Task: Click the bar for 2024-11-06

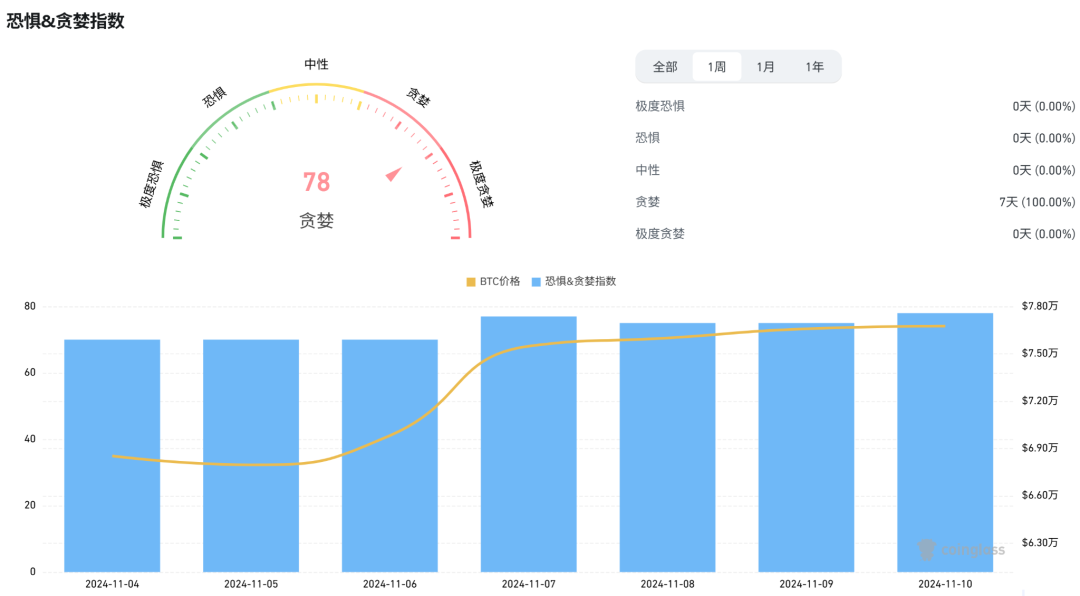Action: (x=390, y=455)
